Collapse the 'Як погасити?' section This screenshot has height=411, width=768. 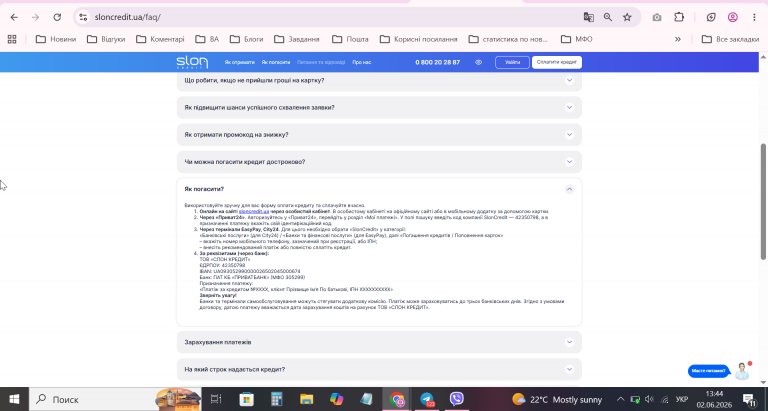tap(569, 189)
